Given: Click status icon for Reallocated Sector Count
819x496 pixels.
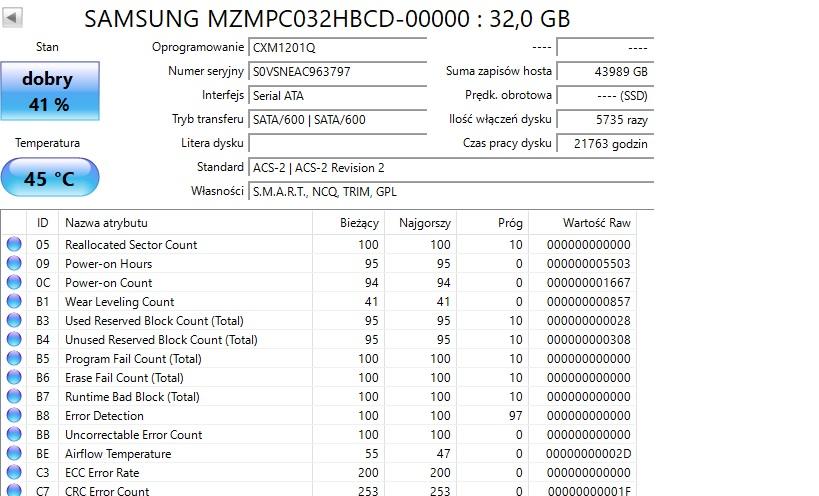Looking at the screenshot, I should point(14,244).
